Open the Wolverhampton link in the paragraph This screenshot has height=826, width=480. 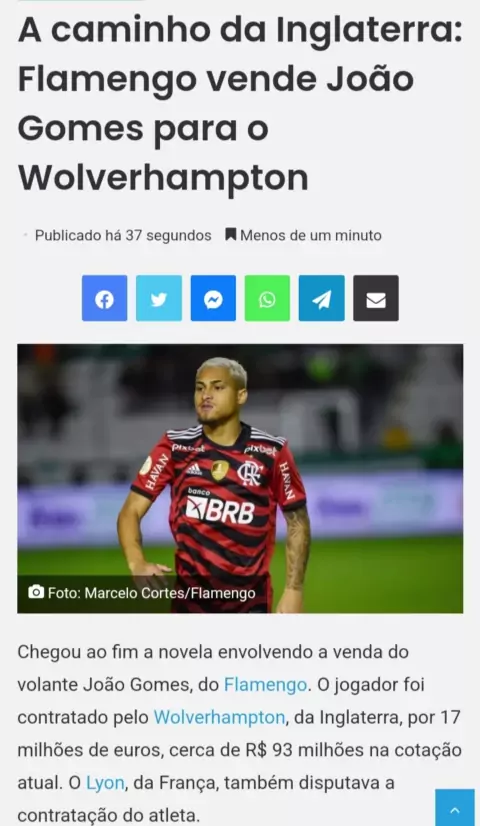click(219, 717)
